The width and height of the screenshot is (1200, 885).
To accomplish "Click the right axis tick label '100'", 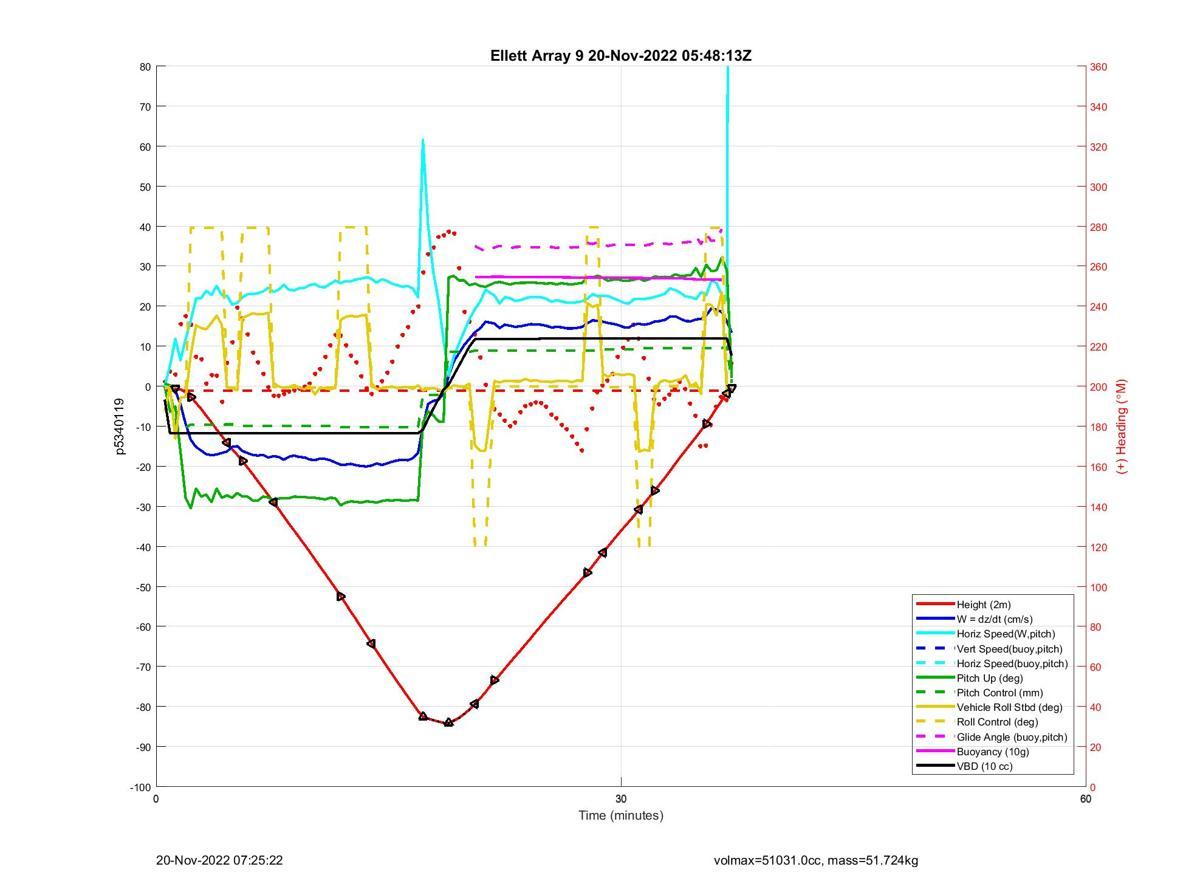I will click(1098, 587).
